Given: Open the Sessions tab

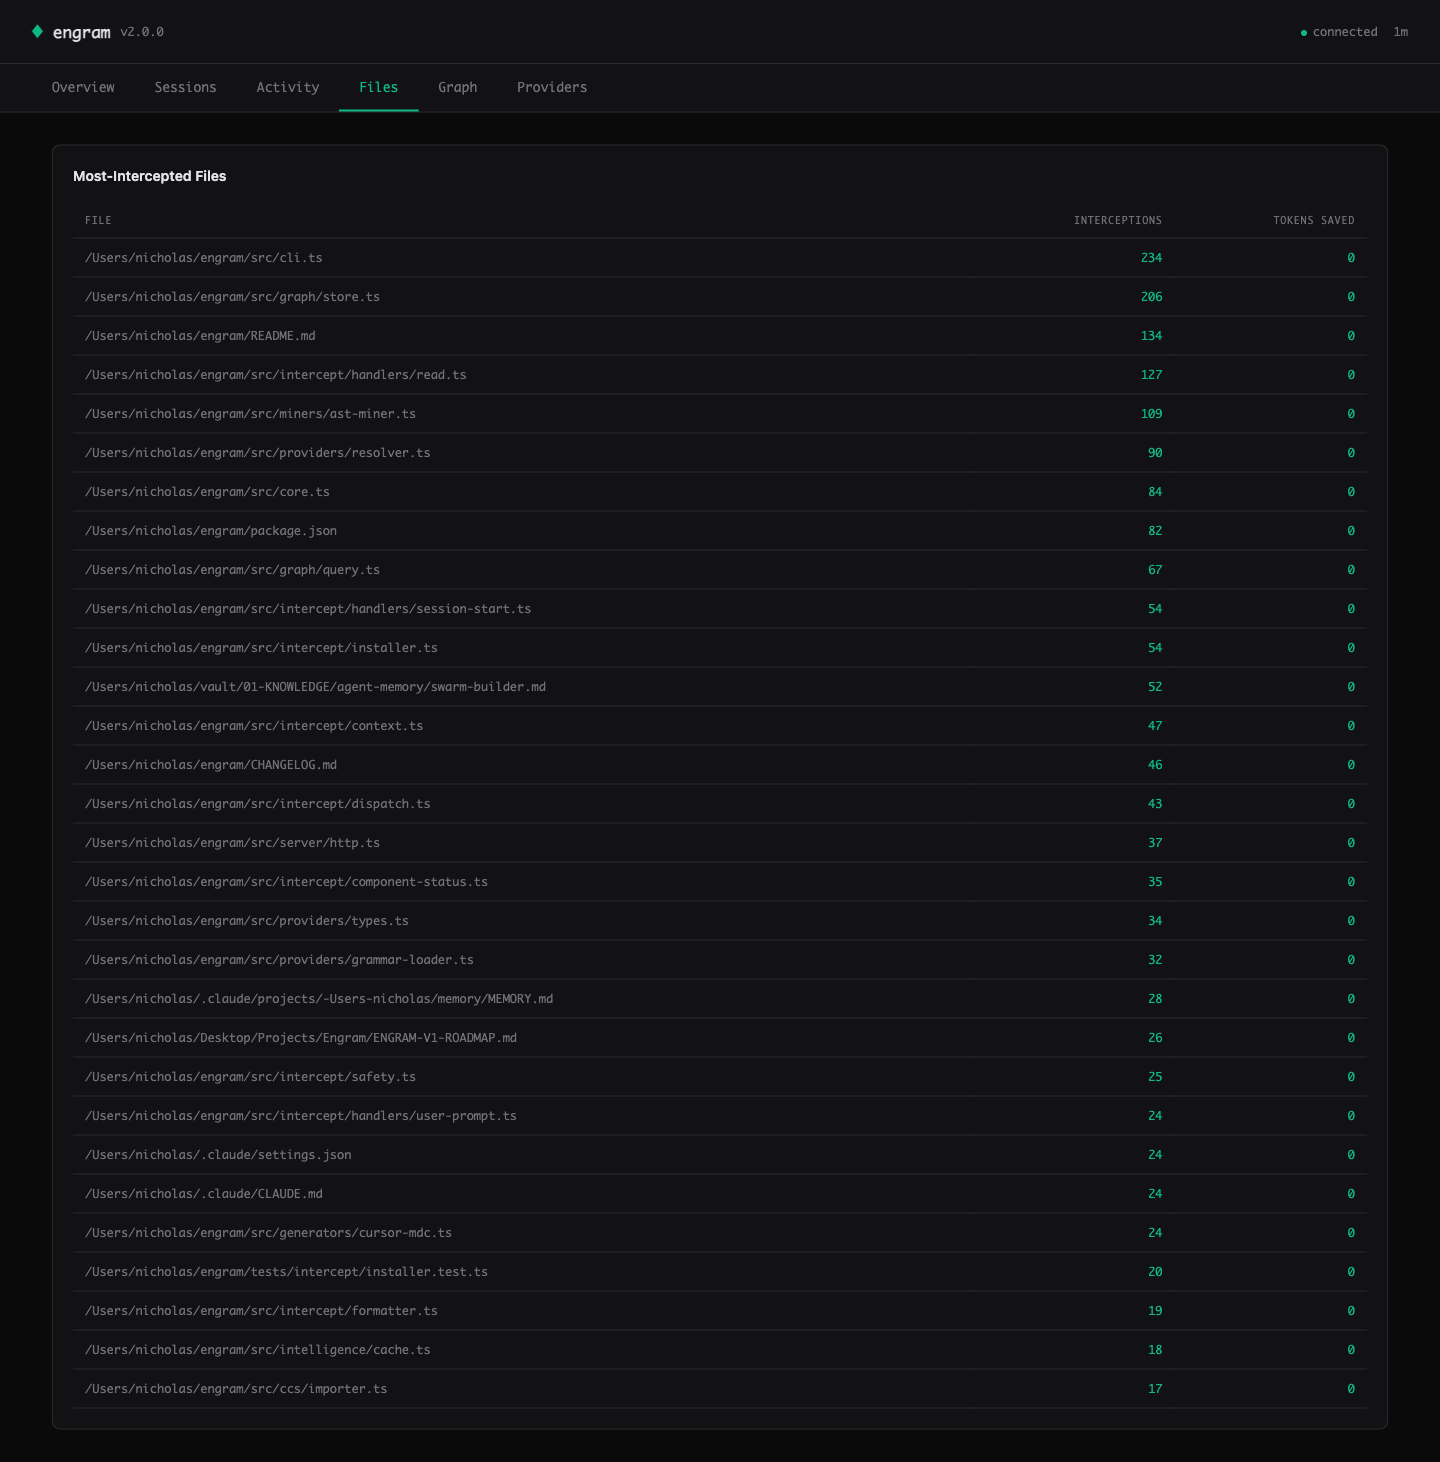Looking at the screenshot, I should [185, 87].
